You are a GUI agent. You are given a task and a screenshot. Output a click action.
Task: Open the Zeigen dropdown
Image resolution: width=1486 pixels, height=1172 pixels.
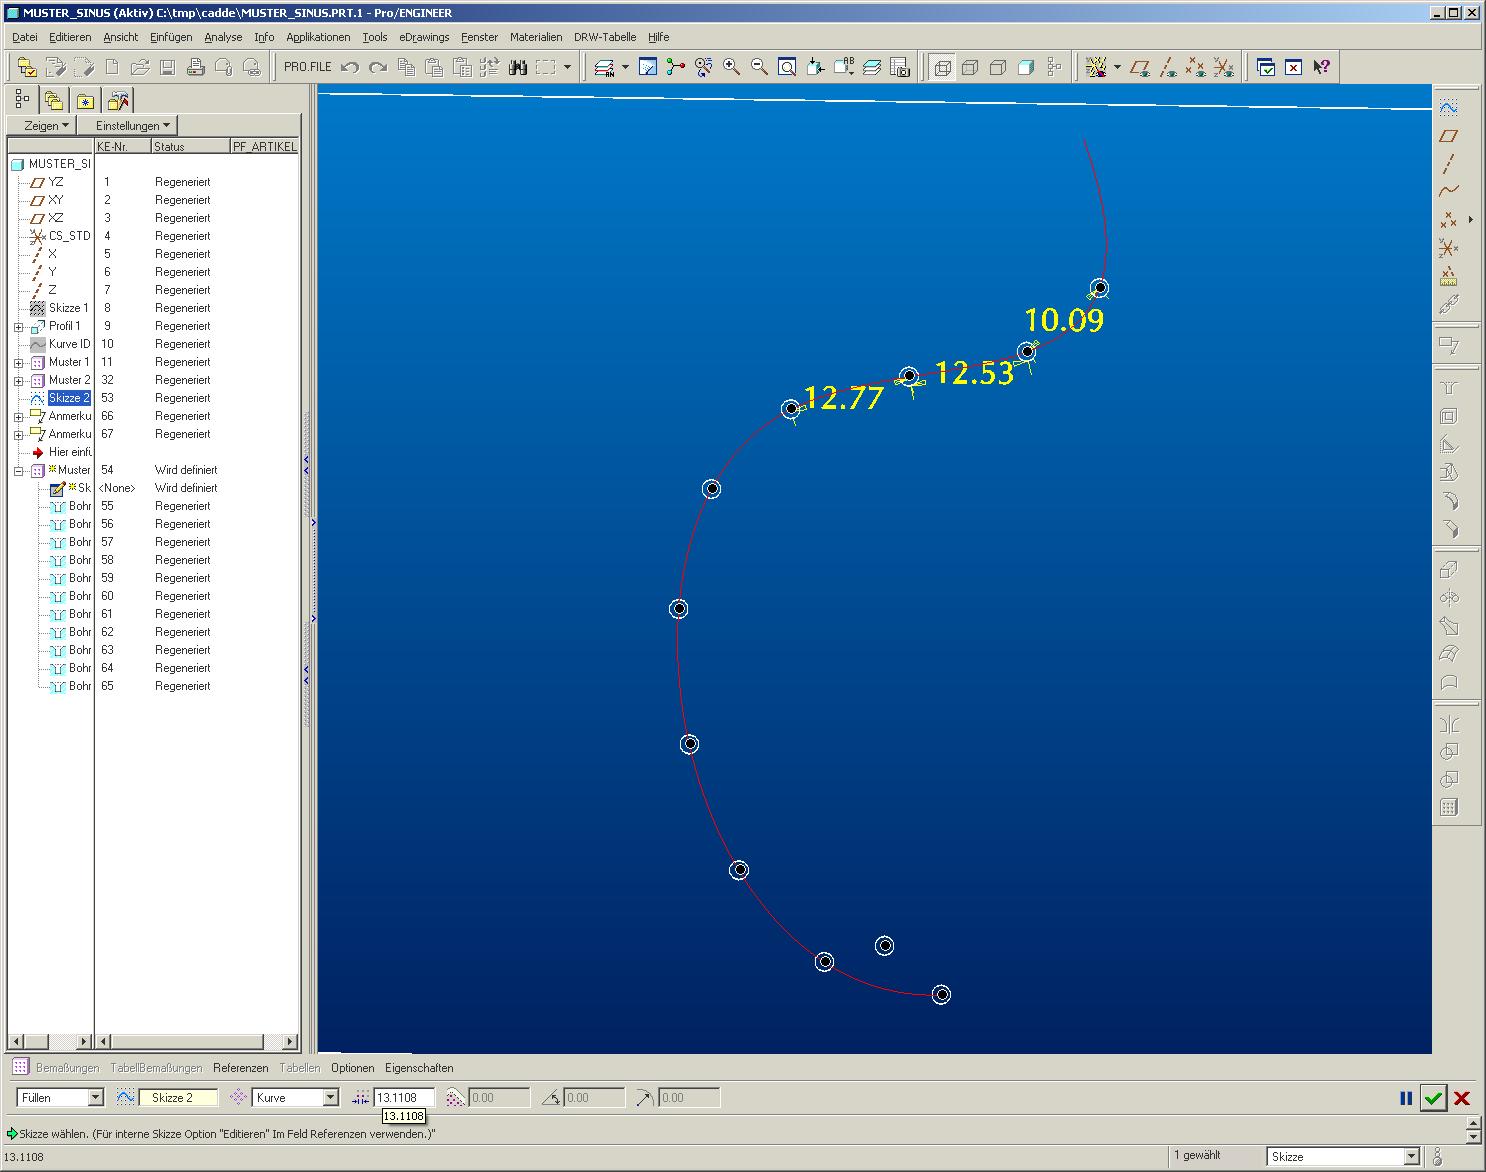click(x=42, y=125)
